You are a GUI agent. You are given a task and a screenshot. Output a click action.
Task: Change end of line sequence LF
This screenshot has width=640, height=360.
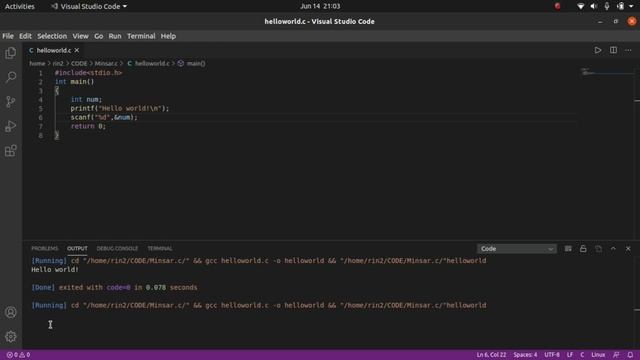point(570,355)
